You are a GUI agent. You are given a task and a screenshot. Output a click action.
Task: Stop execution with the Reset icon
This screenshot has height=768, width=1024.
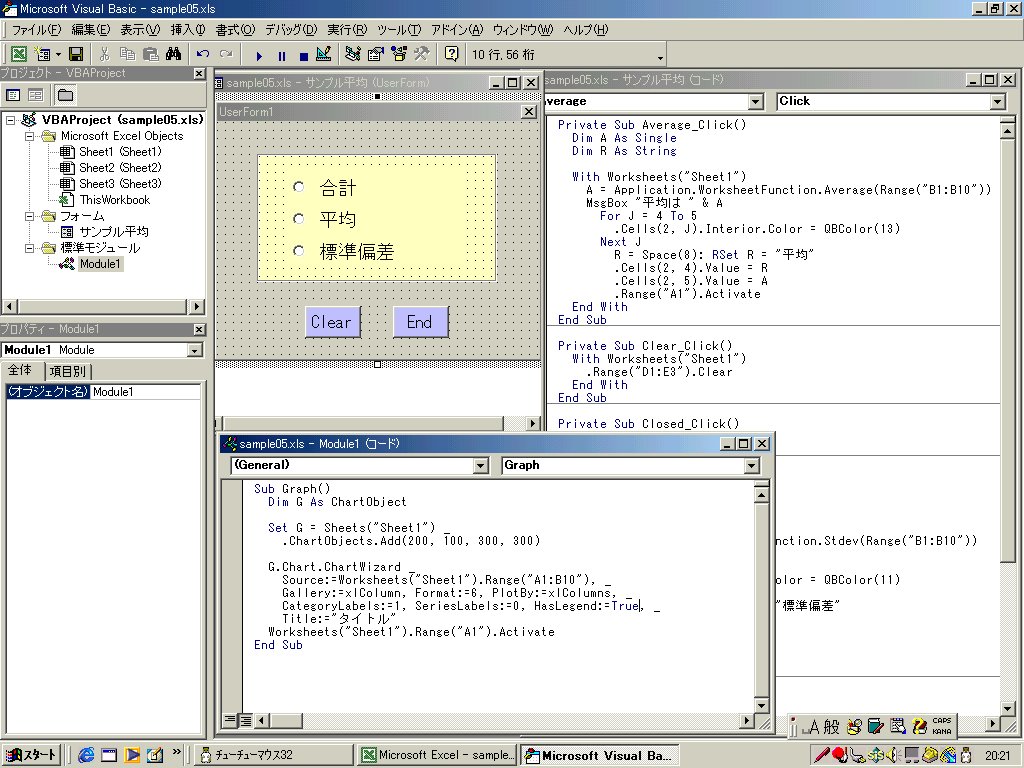point(302,55)
